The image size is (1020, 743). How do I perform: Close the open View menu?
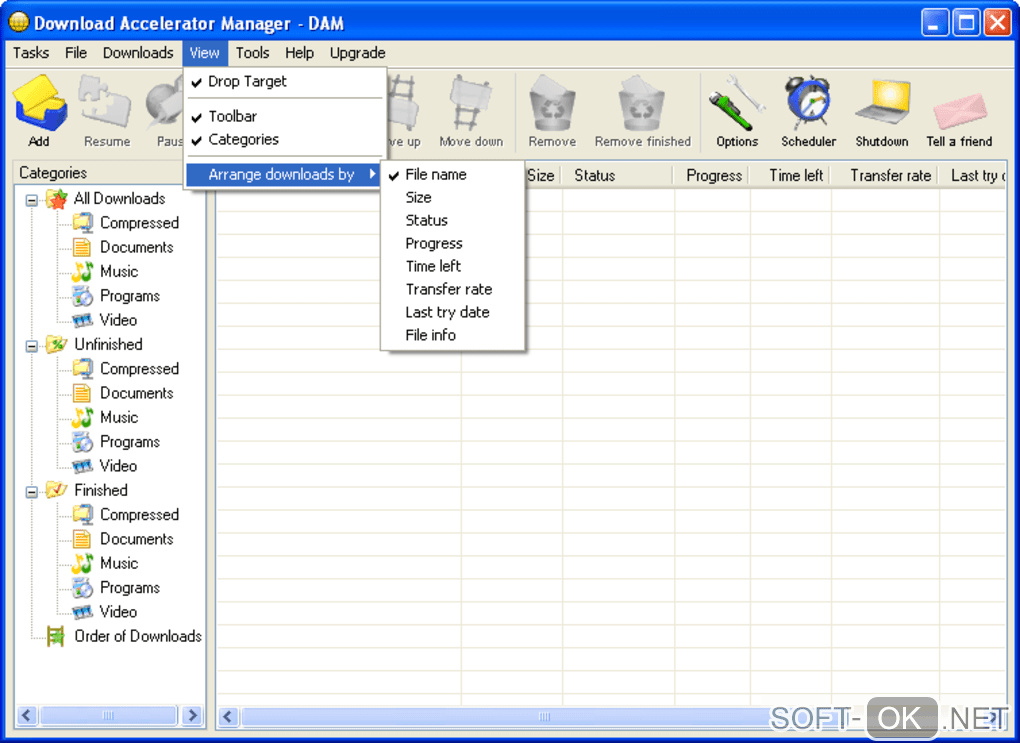coord(205,53)
